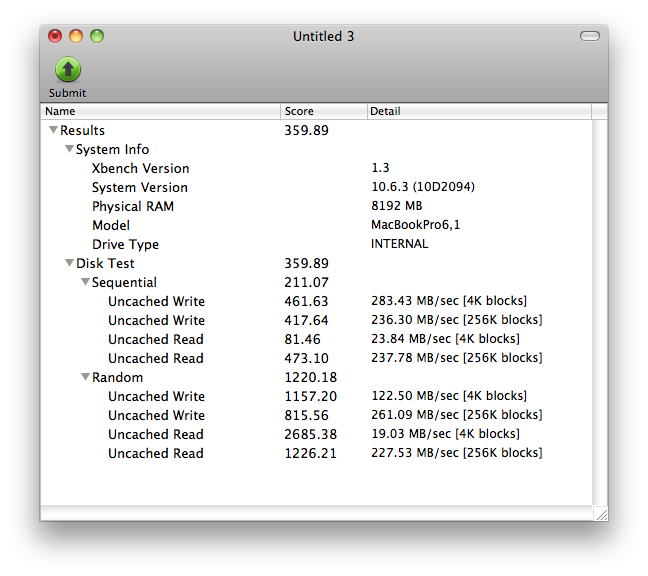Click detail 122.50 MB/sec [4K blocks]
The height and width of the screenshot is (576, 648).
[449, 396]
